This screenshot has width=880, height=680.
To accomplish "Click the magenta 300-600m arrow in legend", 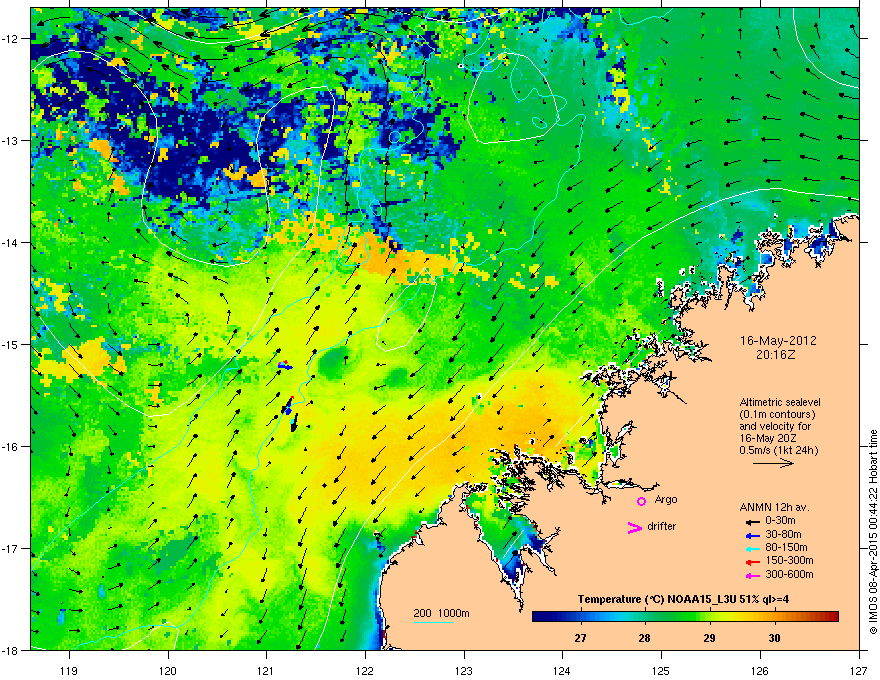I will [753, 575].
